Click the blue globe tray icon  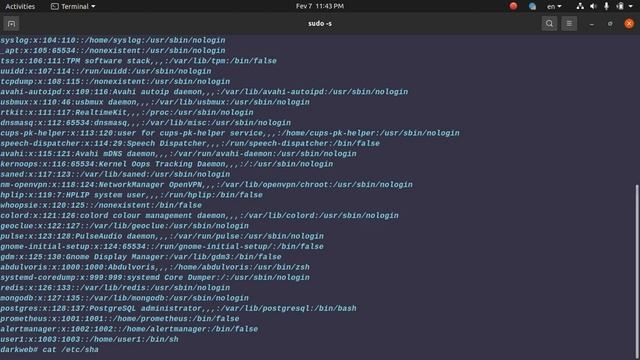click(x=532, y=6)
